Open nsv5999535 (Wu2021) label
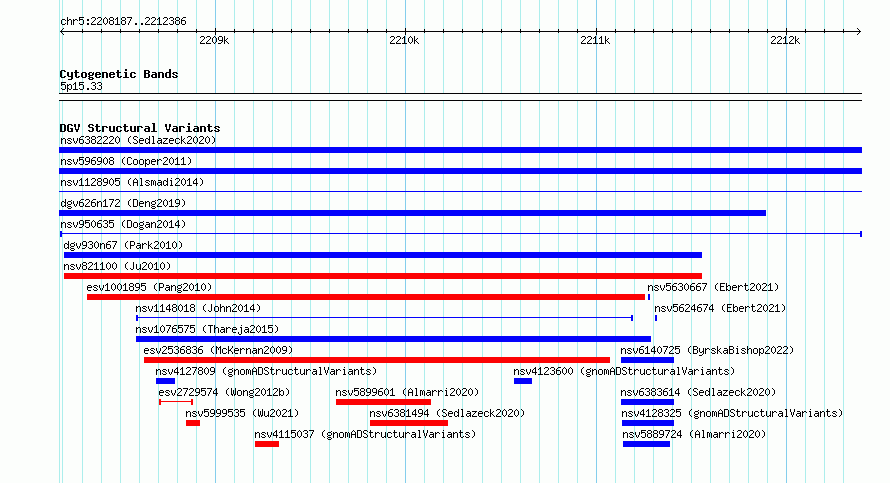 pyautogui.click(x=242, y=413)
